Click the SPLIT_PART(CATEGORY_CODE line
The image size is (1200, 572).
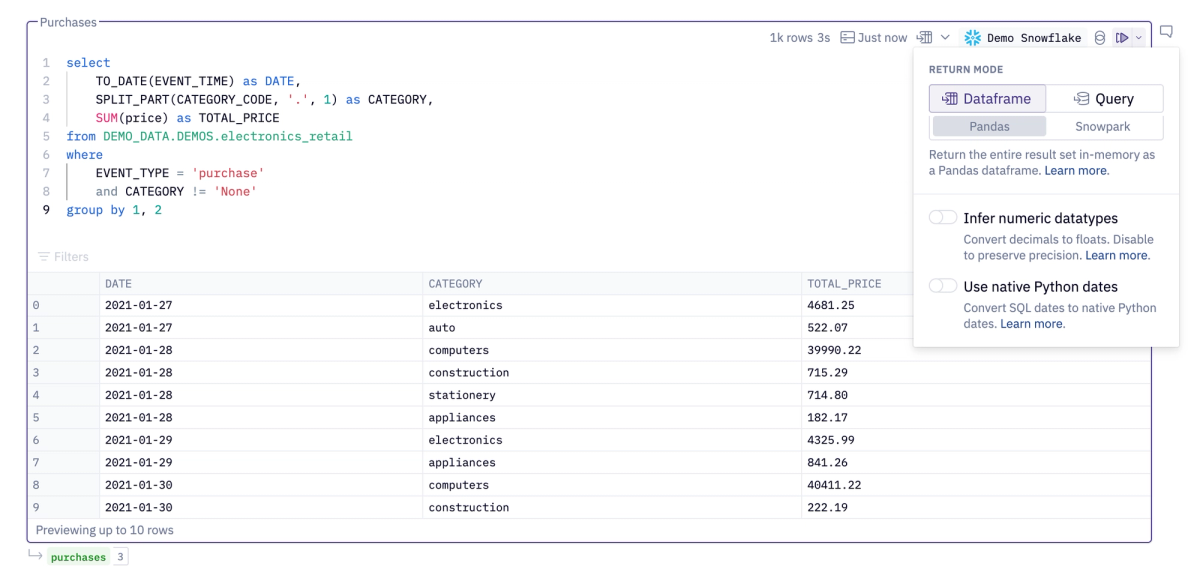(264, 99)
